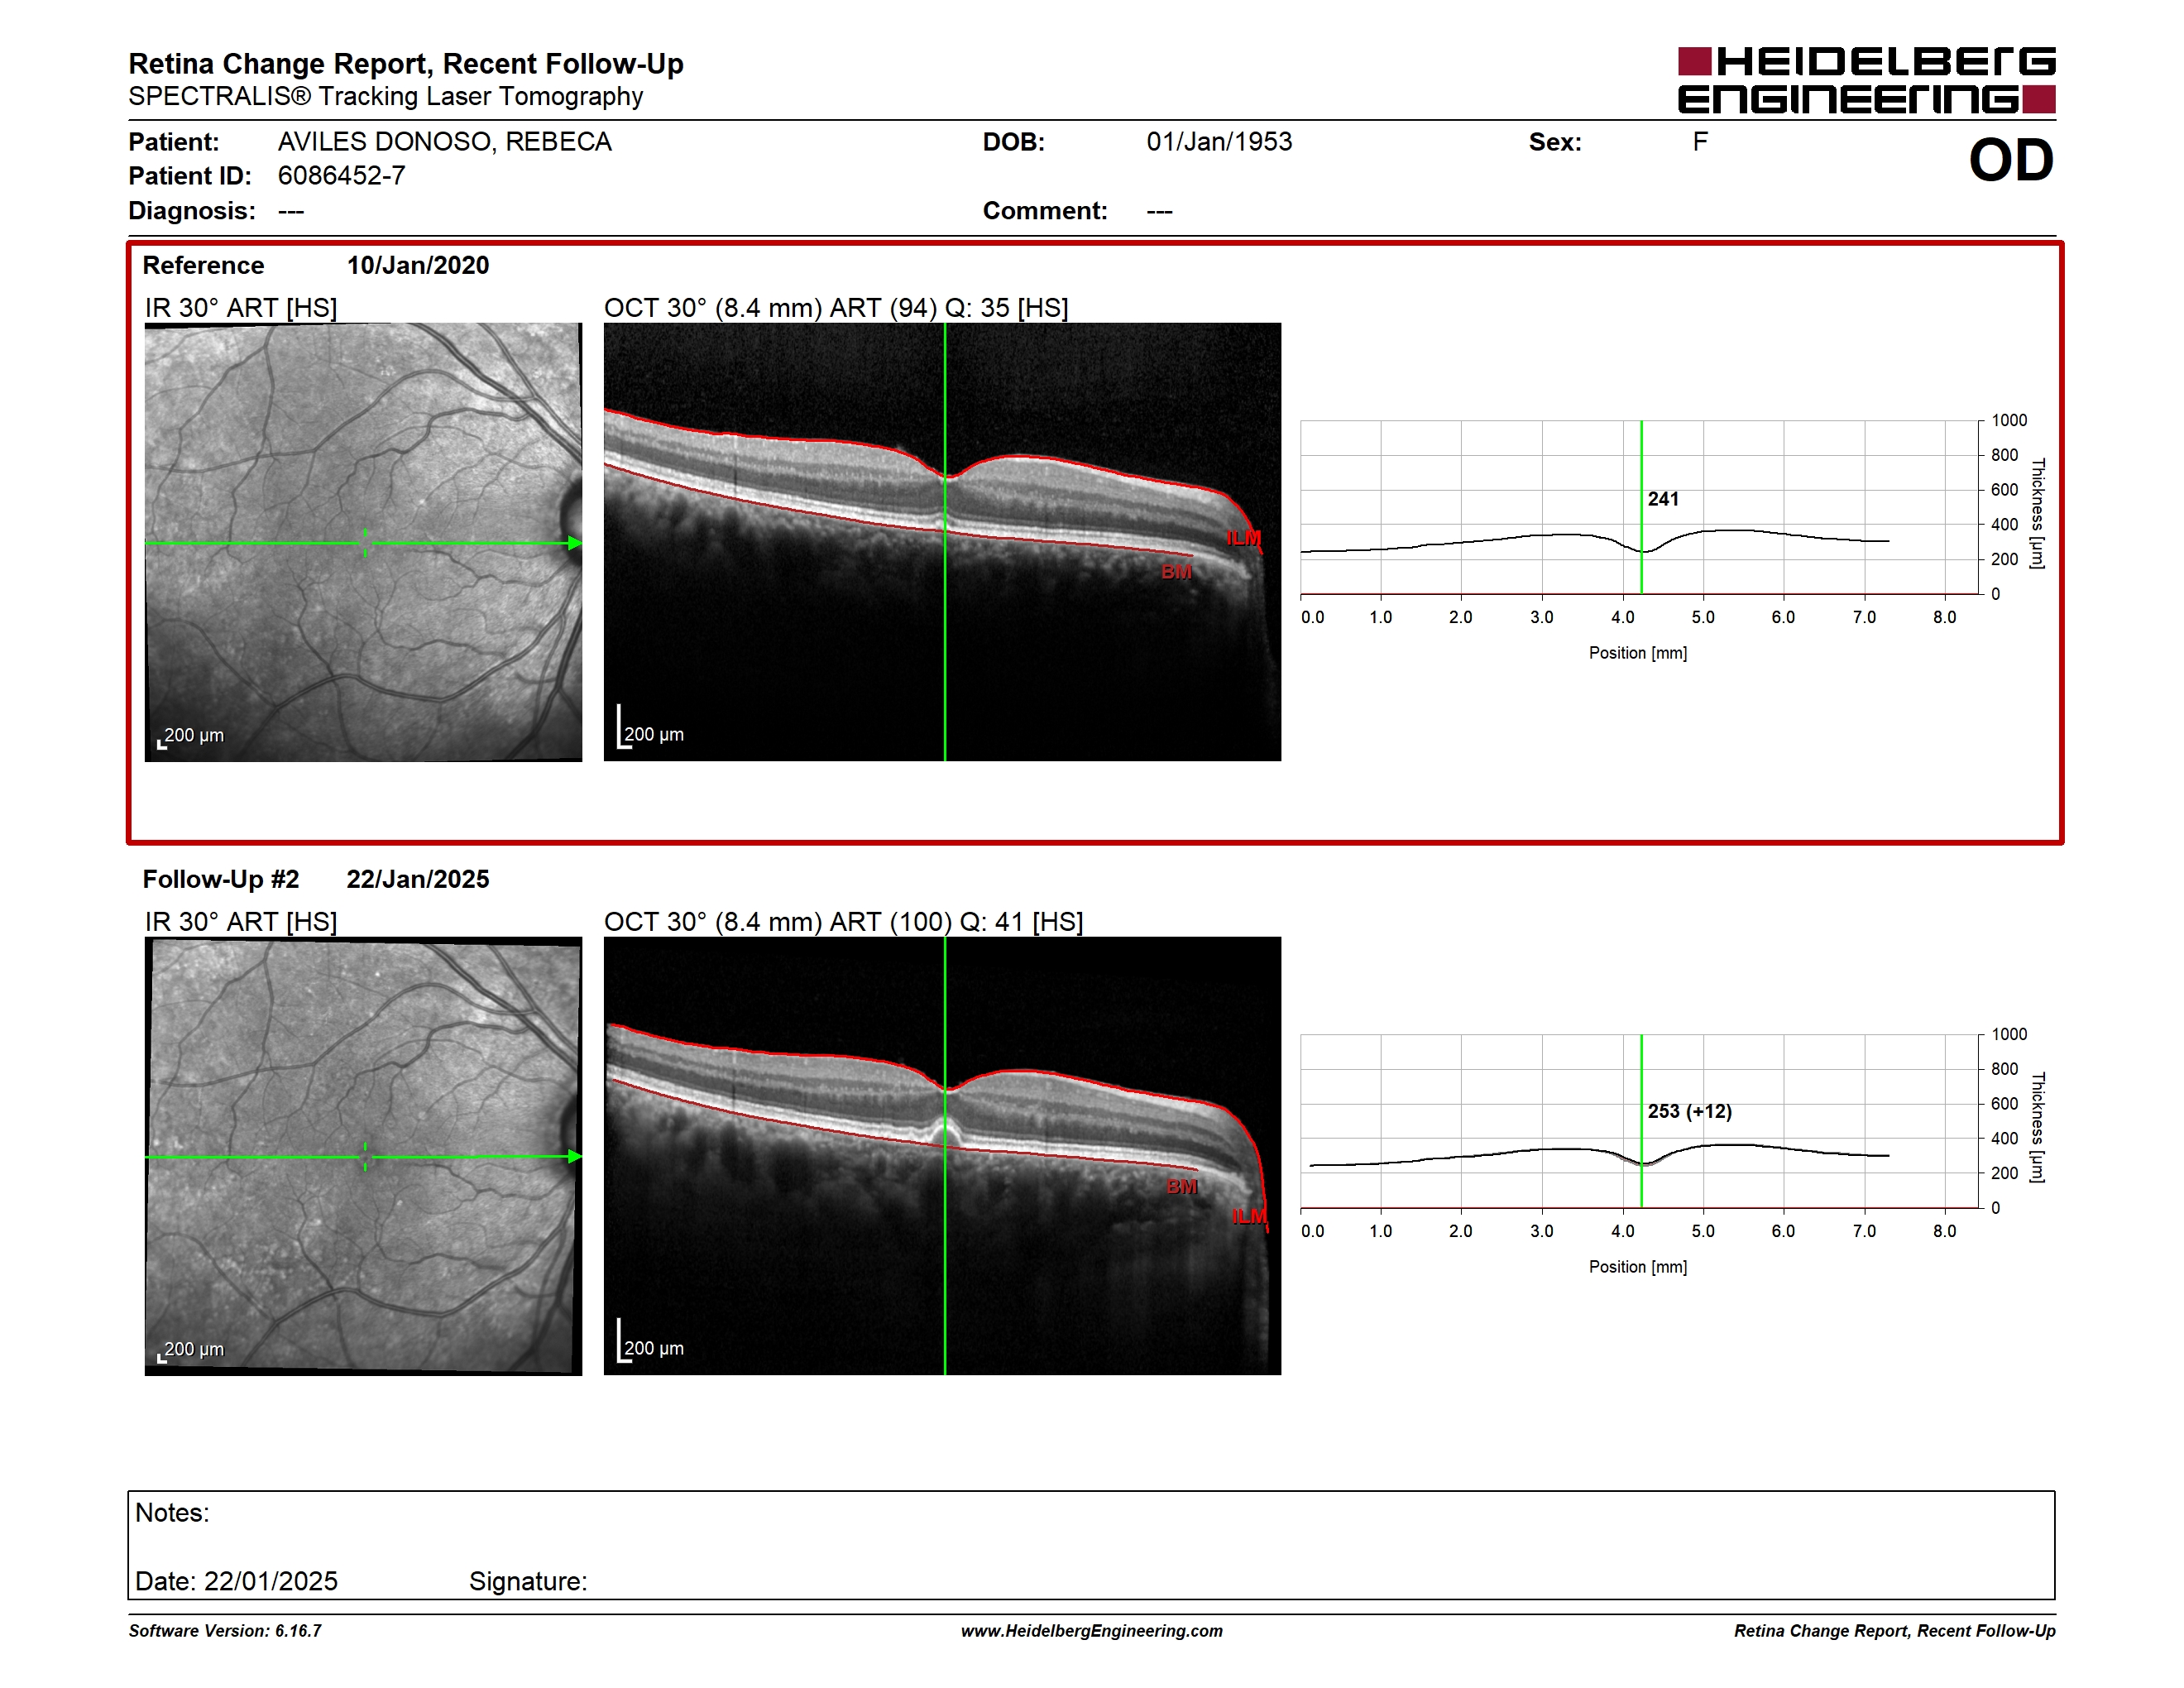Click the DOB value 01/Jan/1953
The width and height of the screenshot is (2184, 1688).
pos(1219,142)
